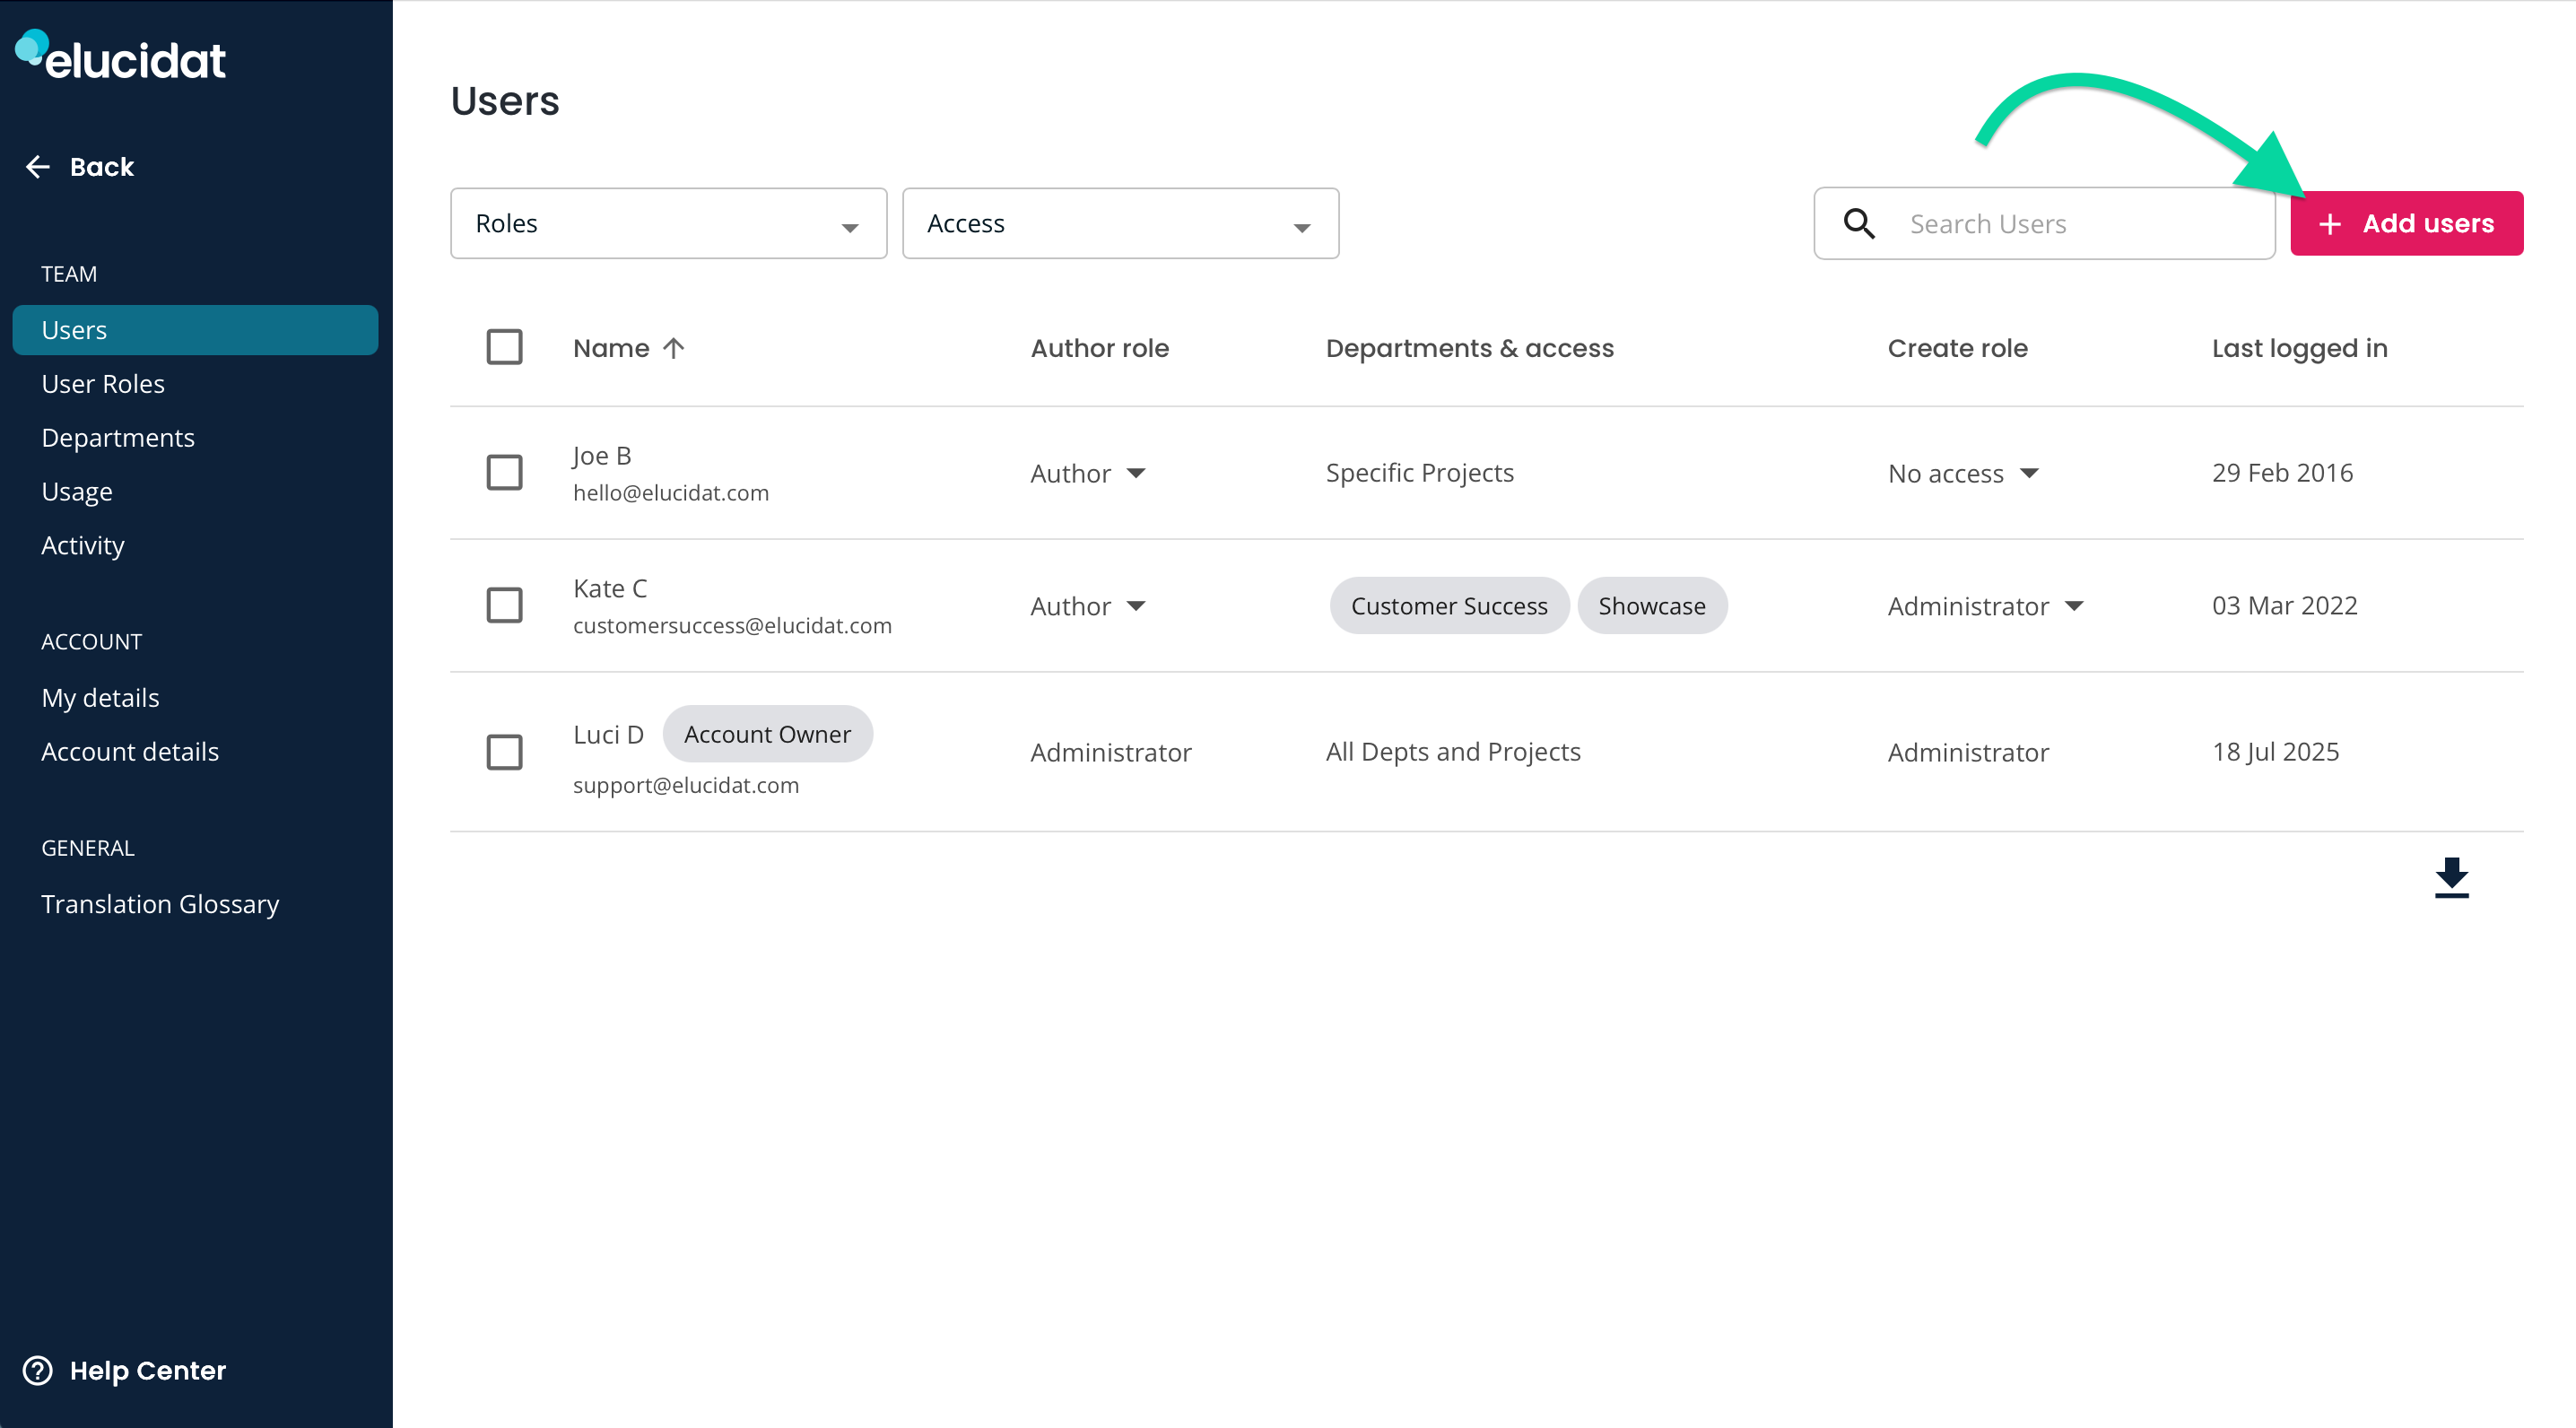Viewport: 2576px width, 1428px height.
Task: Click the plus icon on Add users
Action: (x=2330, y=224)
